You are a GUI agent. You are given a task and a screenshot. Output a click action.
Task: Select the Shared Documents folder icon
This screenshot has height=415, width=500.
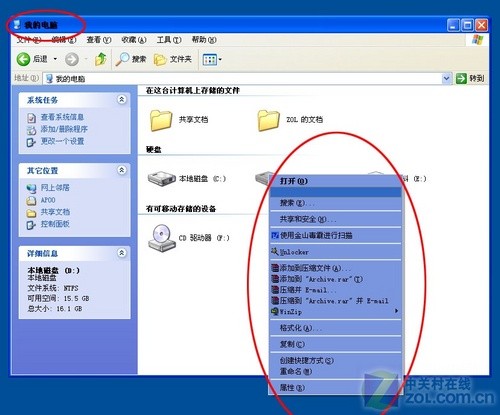(161, 120)
